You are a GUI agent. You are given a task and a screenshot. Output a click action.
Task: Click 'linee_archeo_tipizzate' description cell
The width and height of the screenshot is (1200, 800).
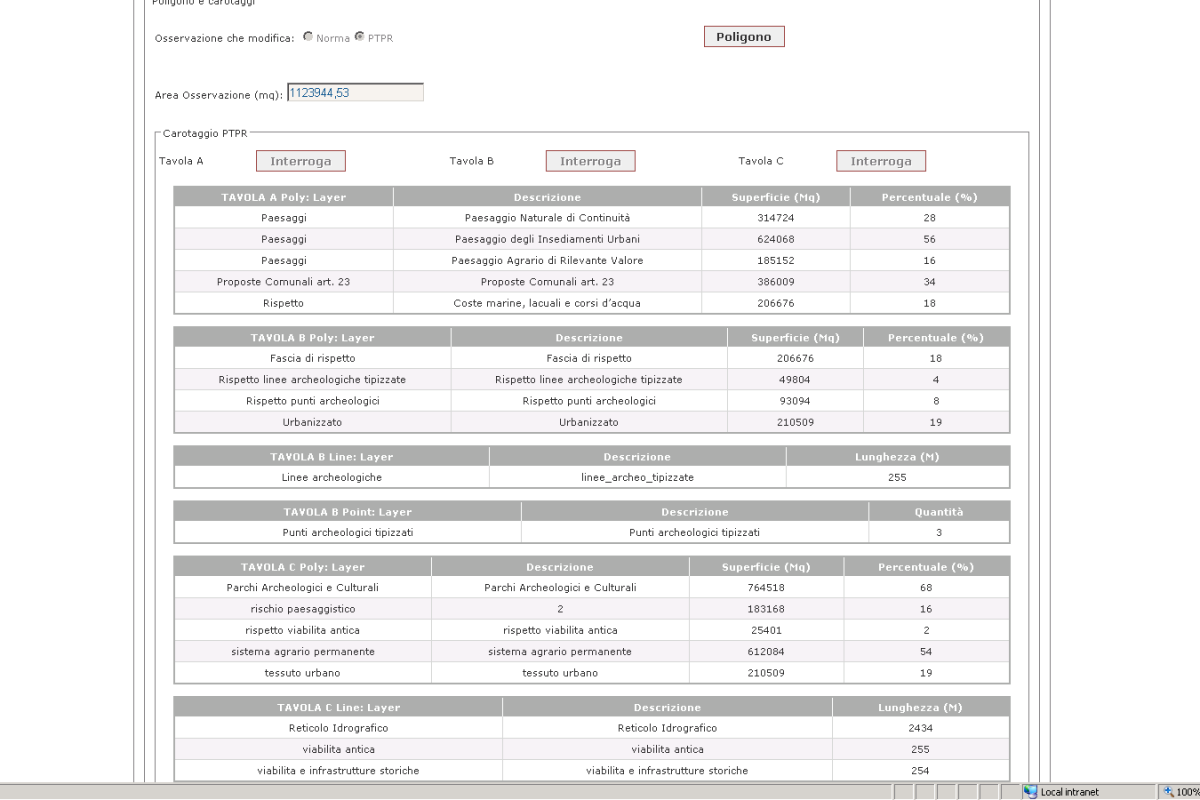pyautogui.click(x=637, y=478)
